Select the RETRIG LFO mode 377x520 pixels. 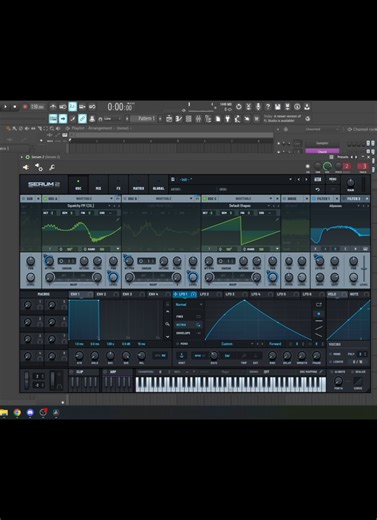pyautogui.click(x=189, y=325)
